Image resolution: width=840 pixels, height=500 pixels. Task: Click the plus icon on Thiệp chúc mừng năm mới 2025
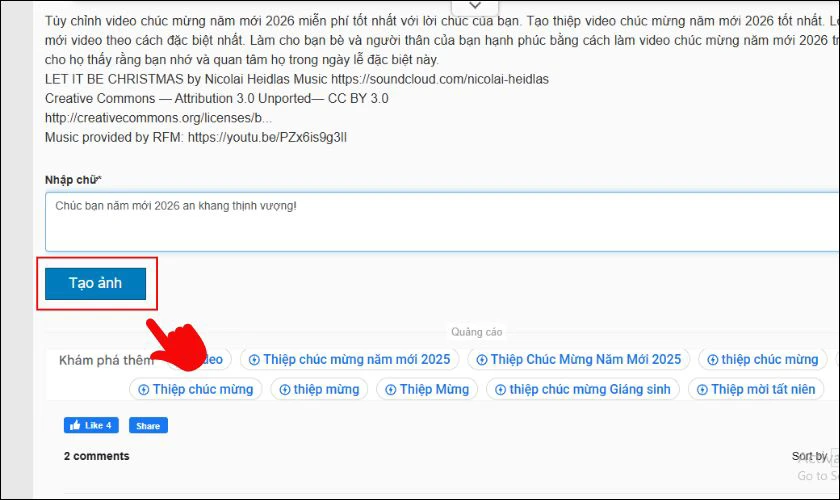point(254,359)
